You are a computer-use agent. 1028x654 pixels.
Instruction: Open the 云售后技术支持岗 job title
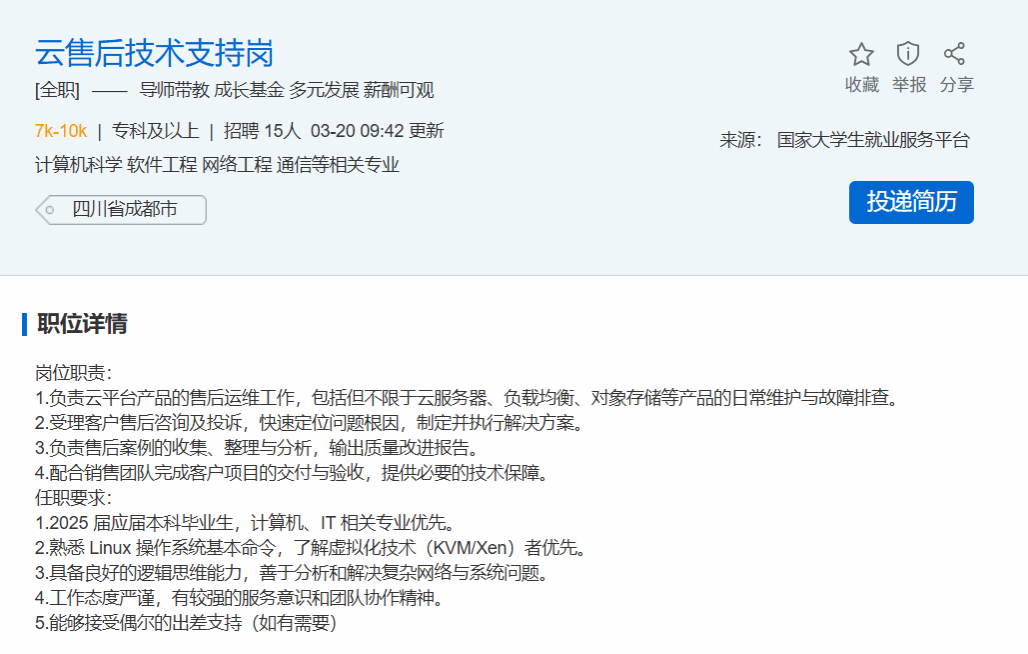(154, 53)
